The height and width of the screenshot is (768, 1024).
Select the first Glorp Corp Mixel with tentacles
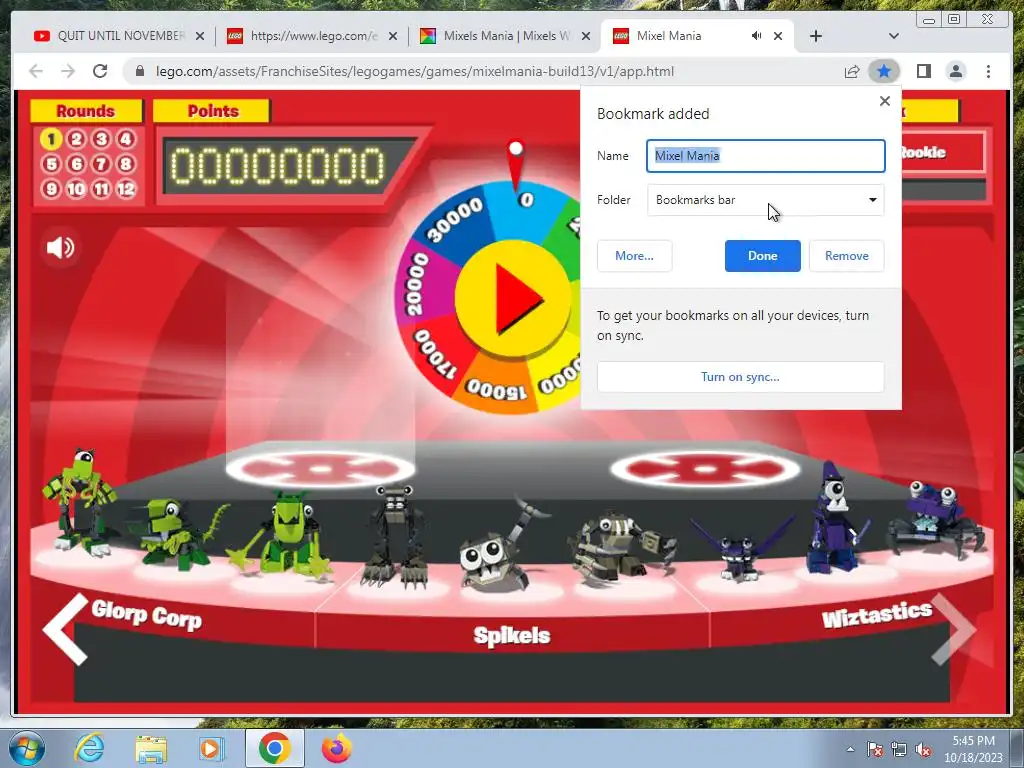click(78, 500)
